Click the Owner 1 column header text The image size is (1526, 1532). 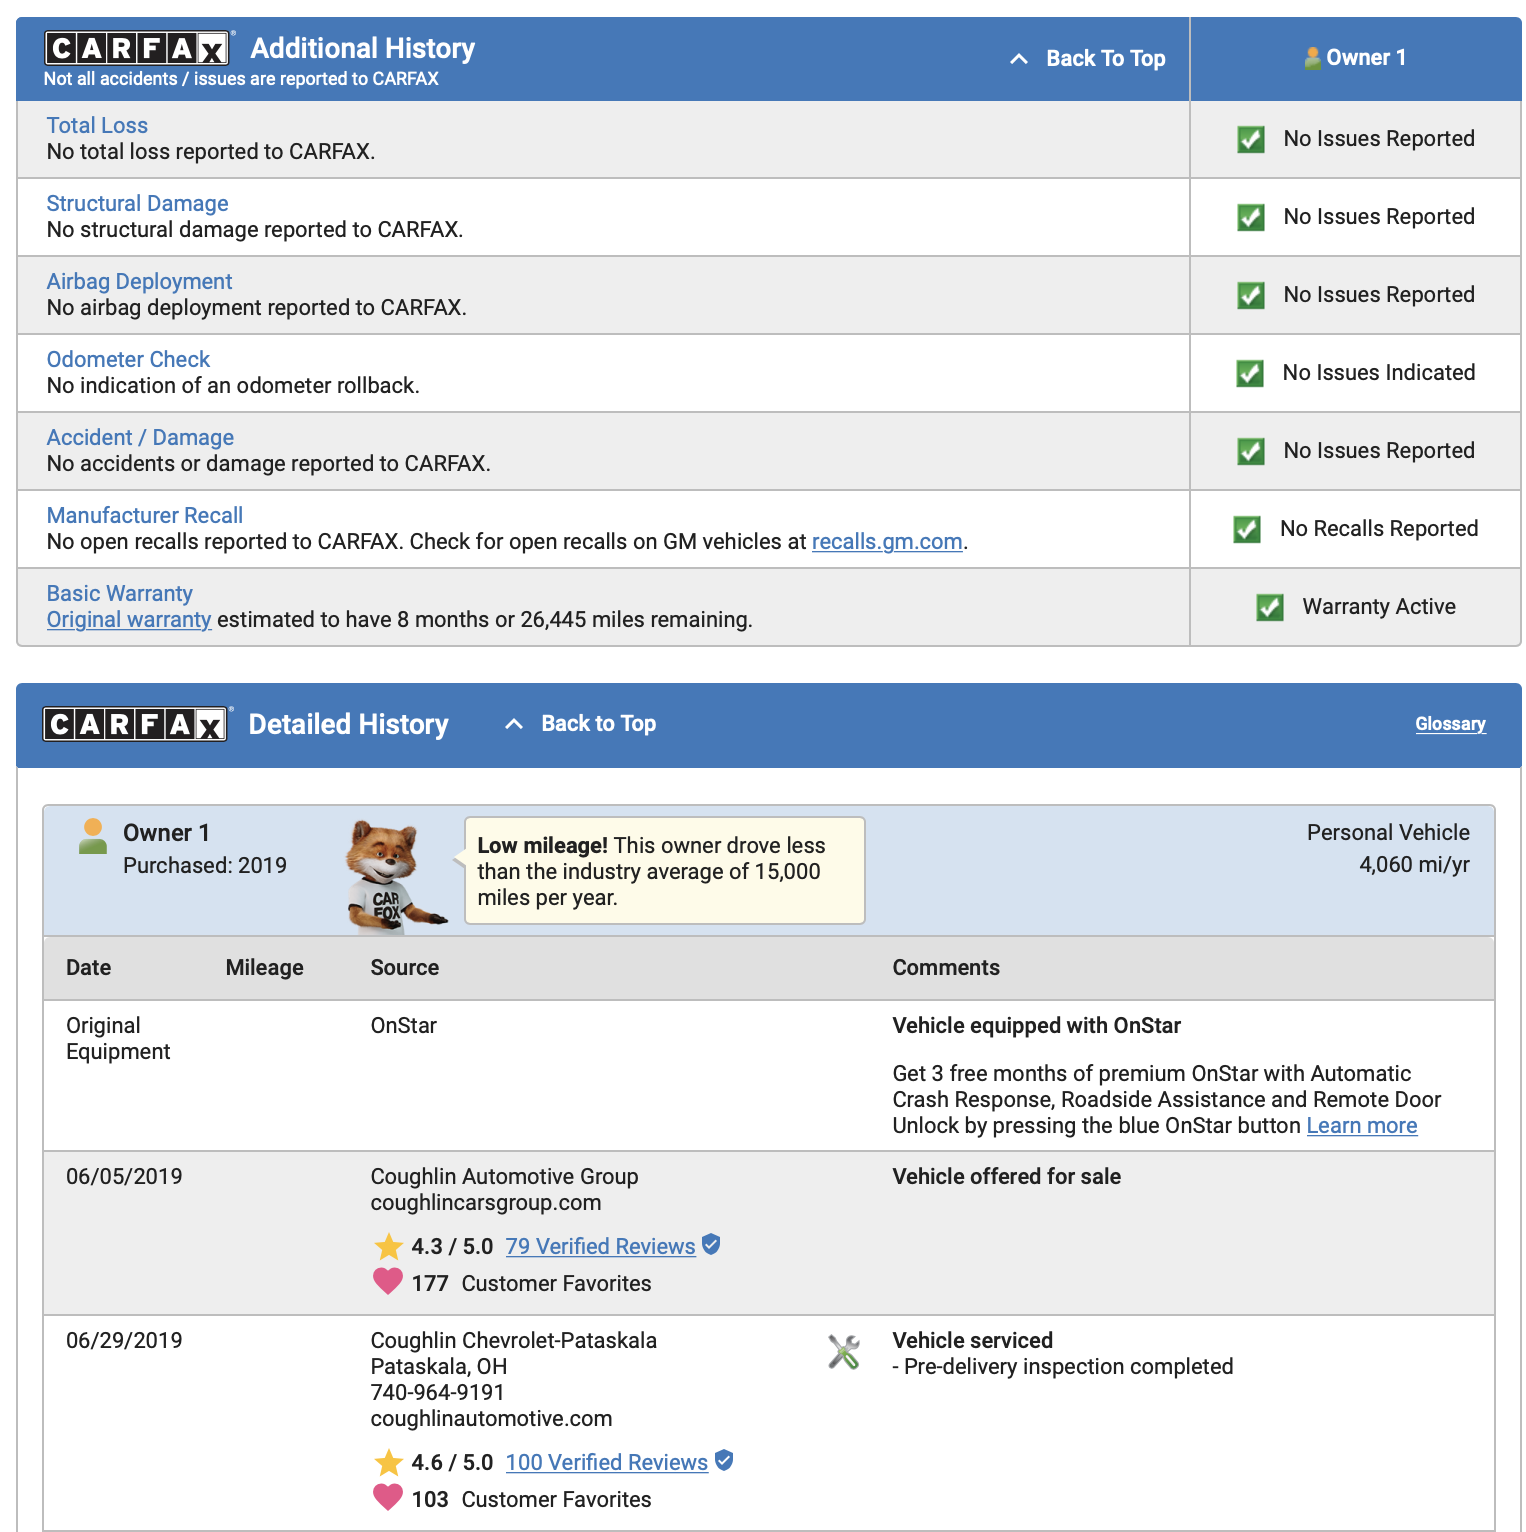click(1366, 58)
